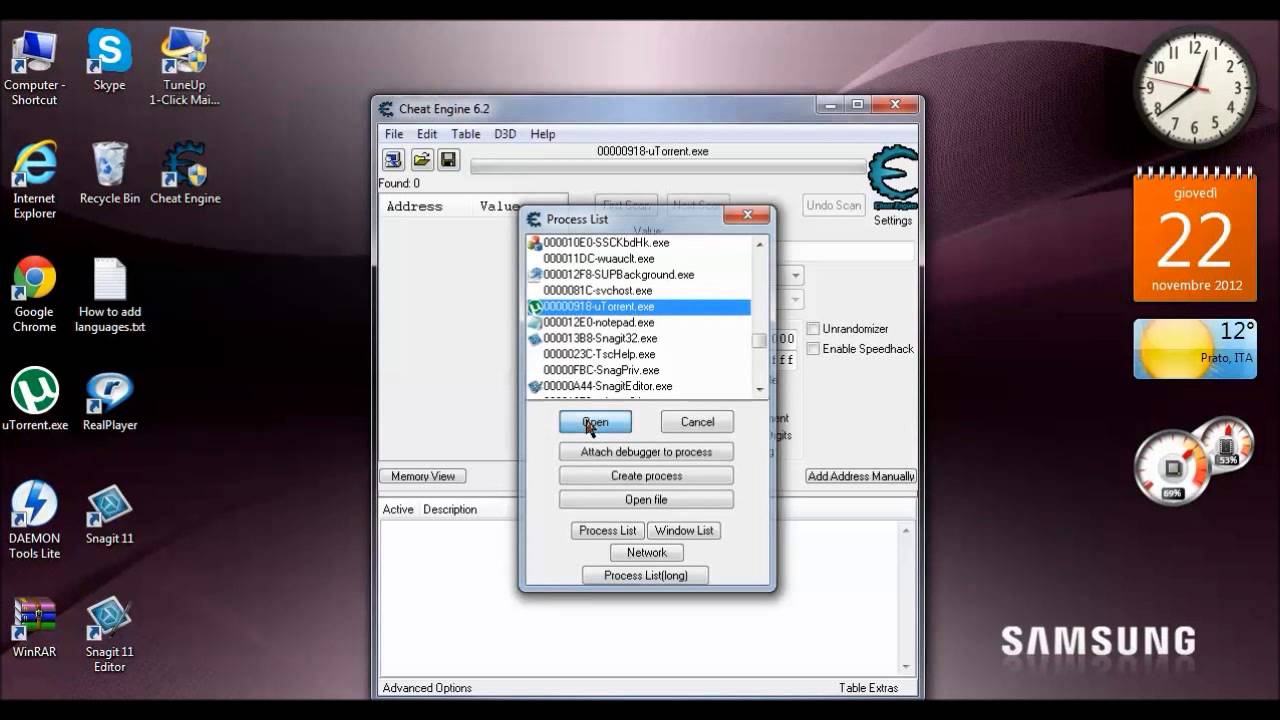Select 00000918-uTorrent.exe process row
Screen dimensions: 1280x720
[639, 307]
